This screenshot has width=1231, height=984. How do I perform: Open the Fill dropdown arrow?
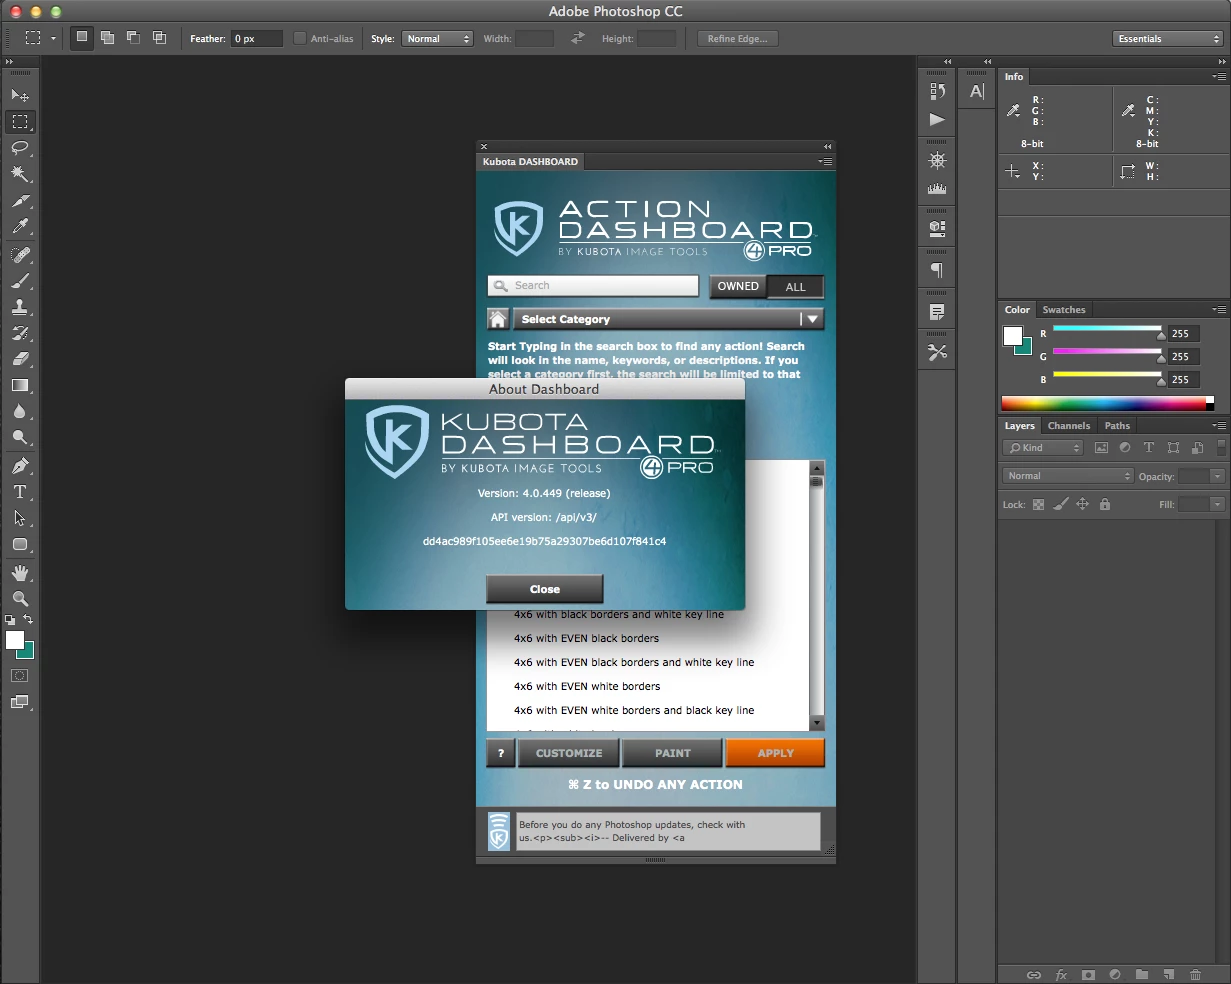pos(1217,505)
